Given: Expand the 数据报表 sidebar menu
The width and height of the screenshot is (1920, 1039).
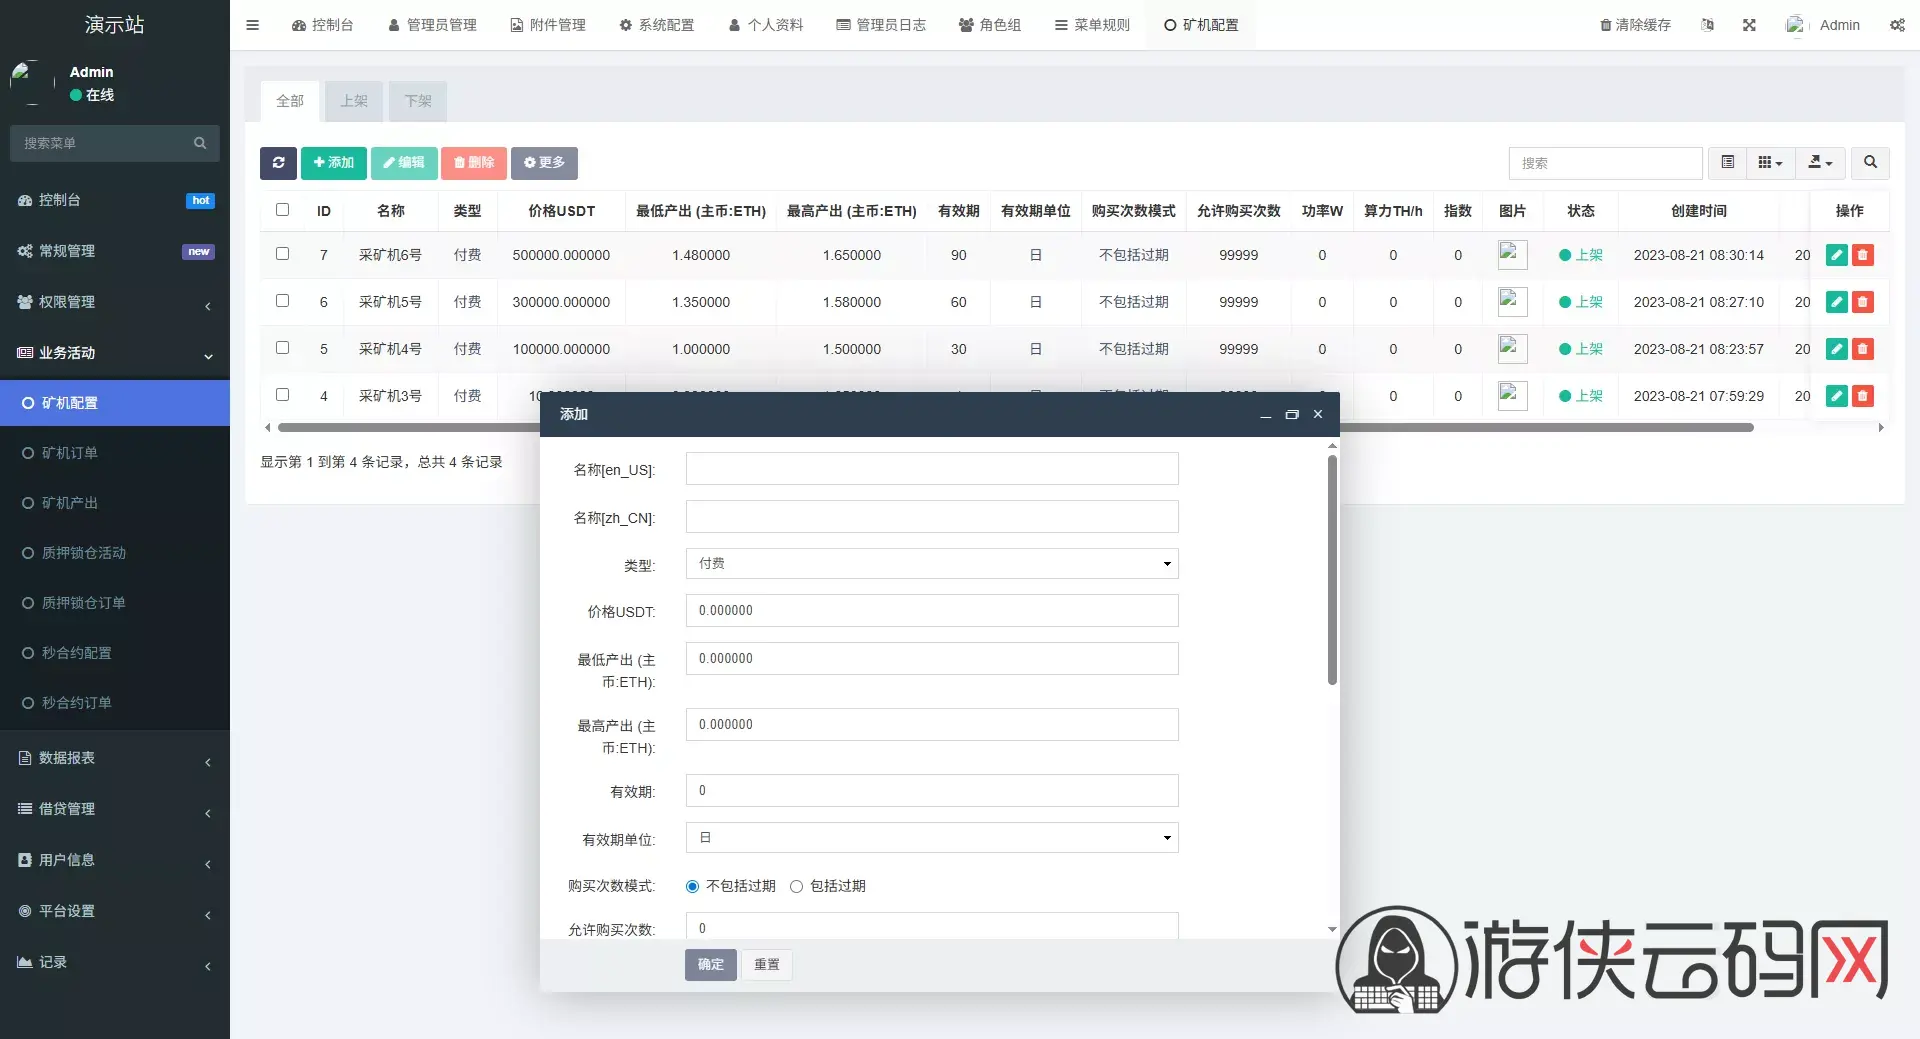Looking at the screenshot, I should point(115,758).
